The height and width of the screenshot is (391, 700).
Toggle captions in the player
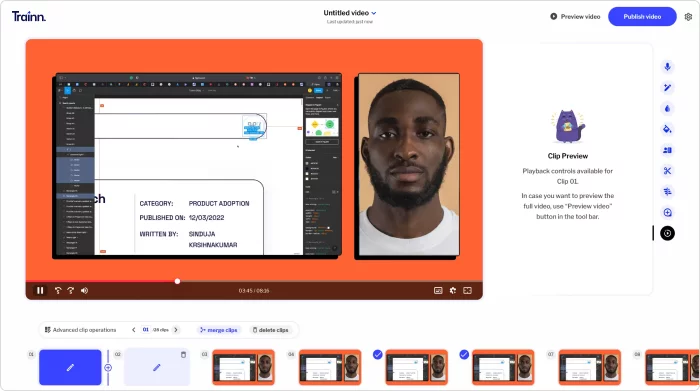[x=438, y=291]
